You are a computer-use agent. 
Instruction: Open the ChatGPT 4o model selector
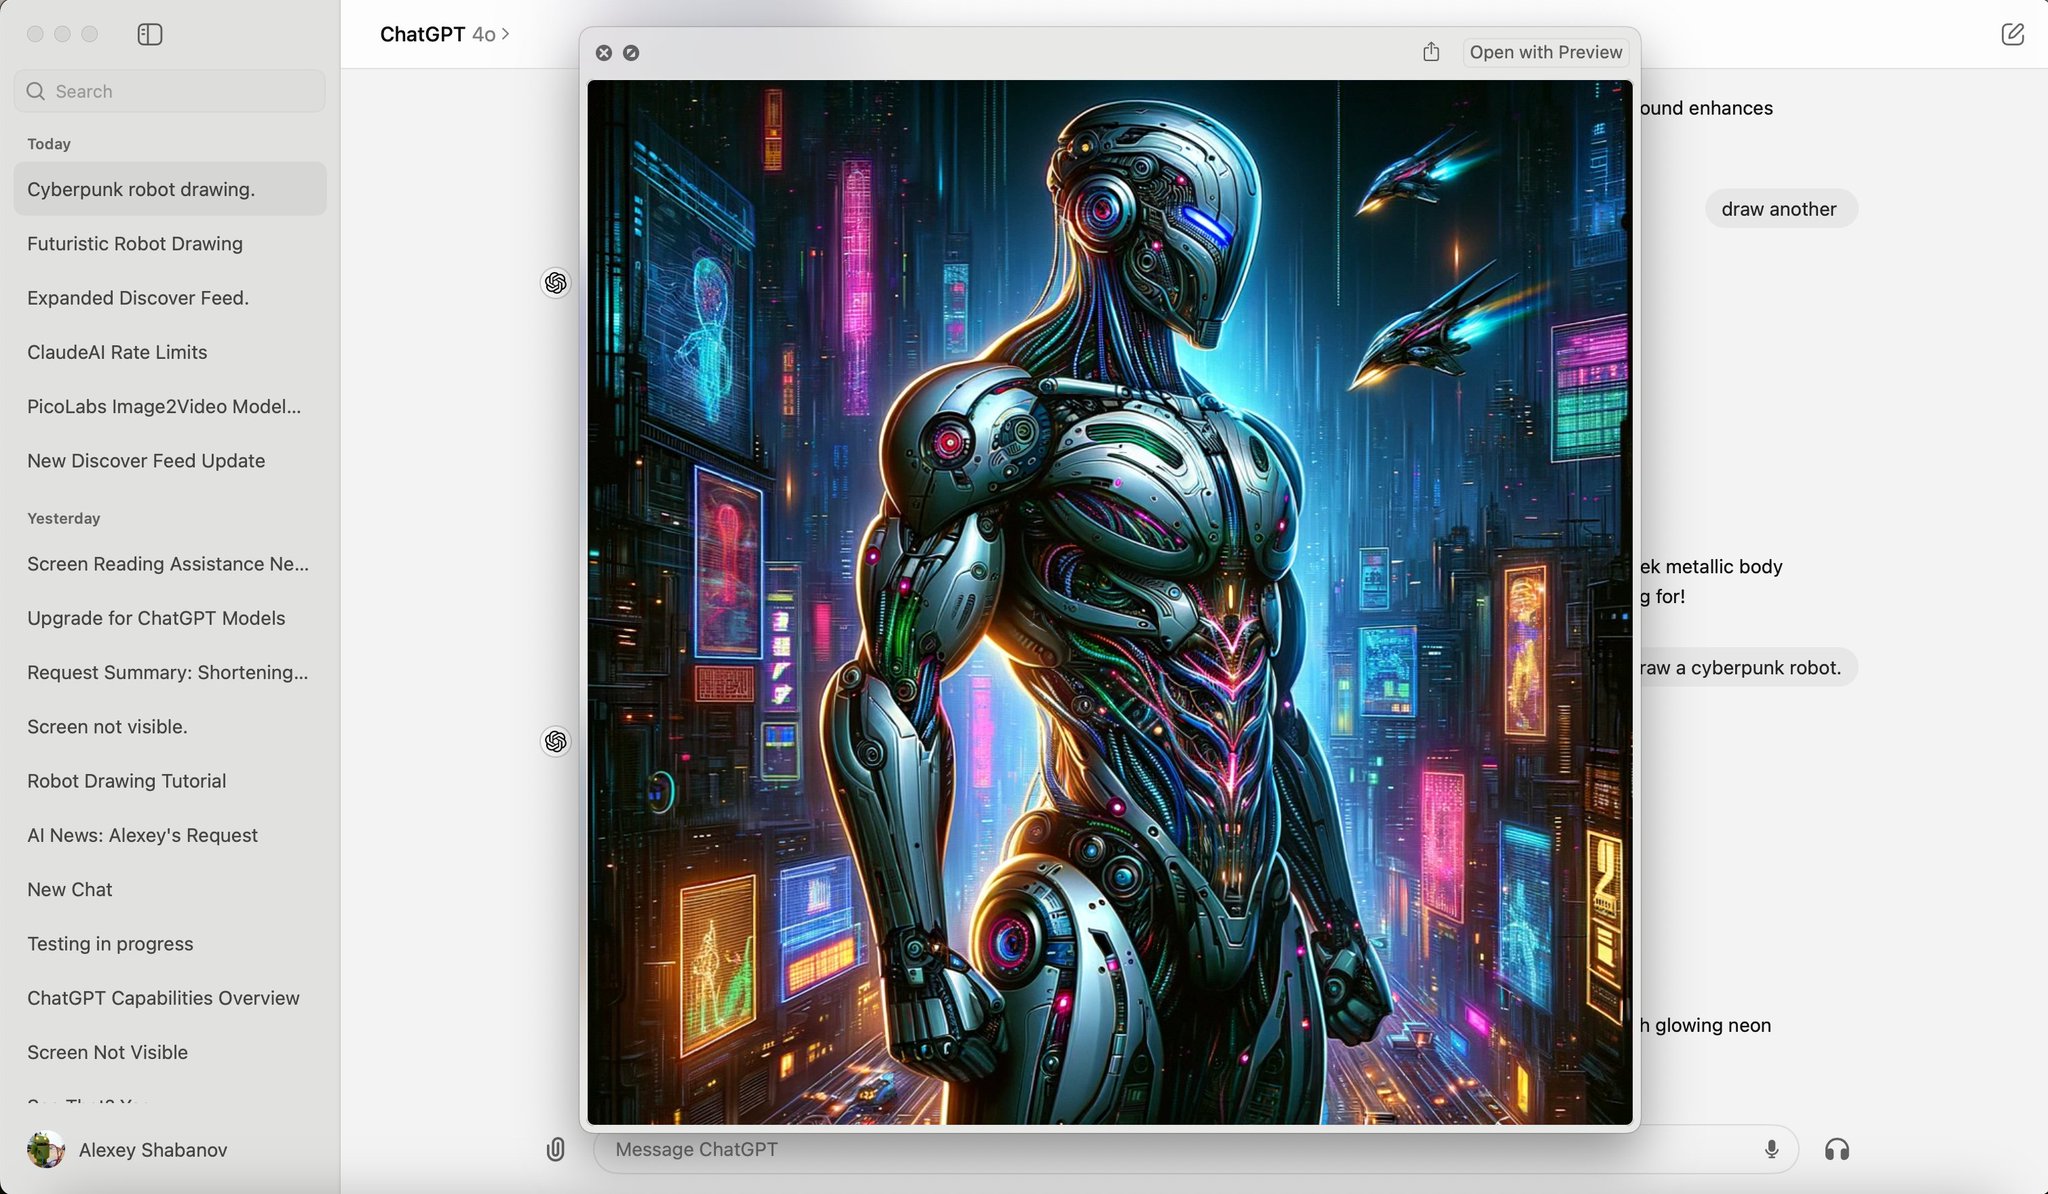click(445, 34)
